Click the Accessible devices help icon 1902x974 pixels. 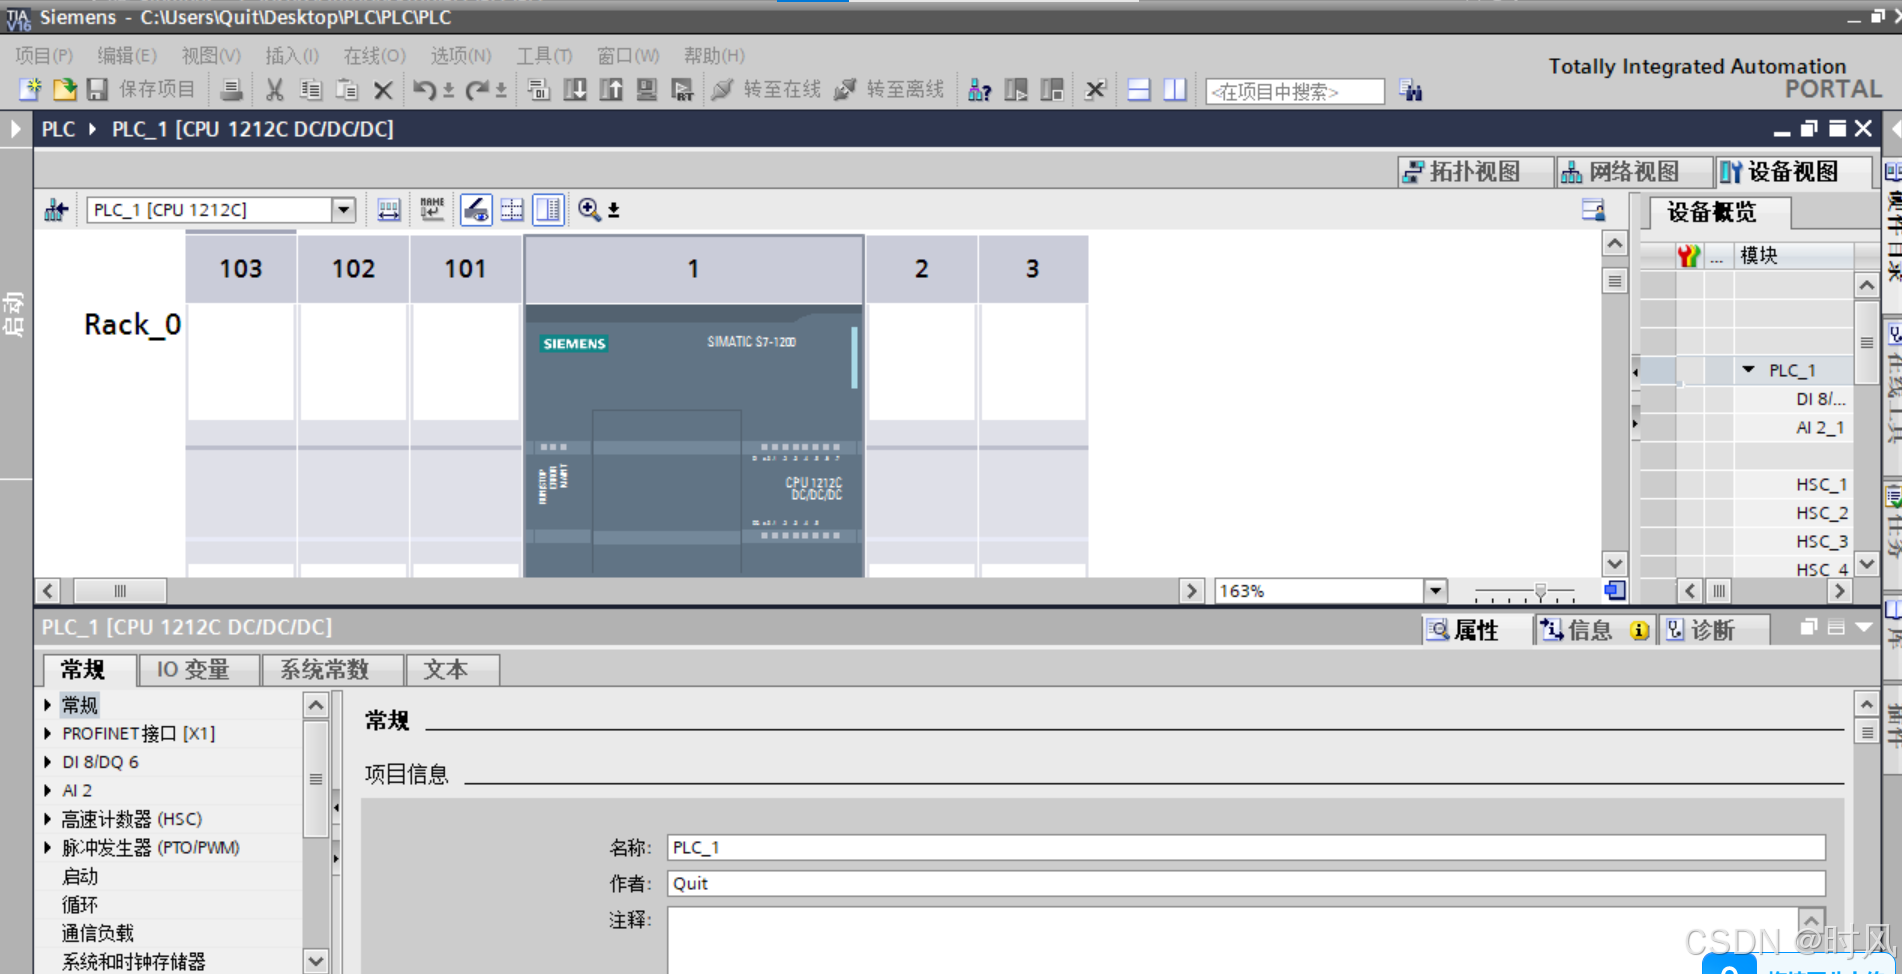[x=980, y=90]
